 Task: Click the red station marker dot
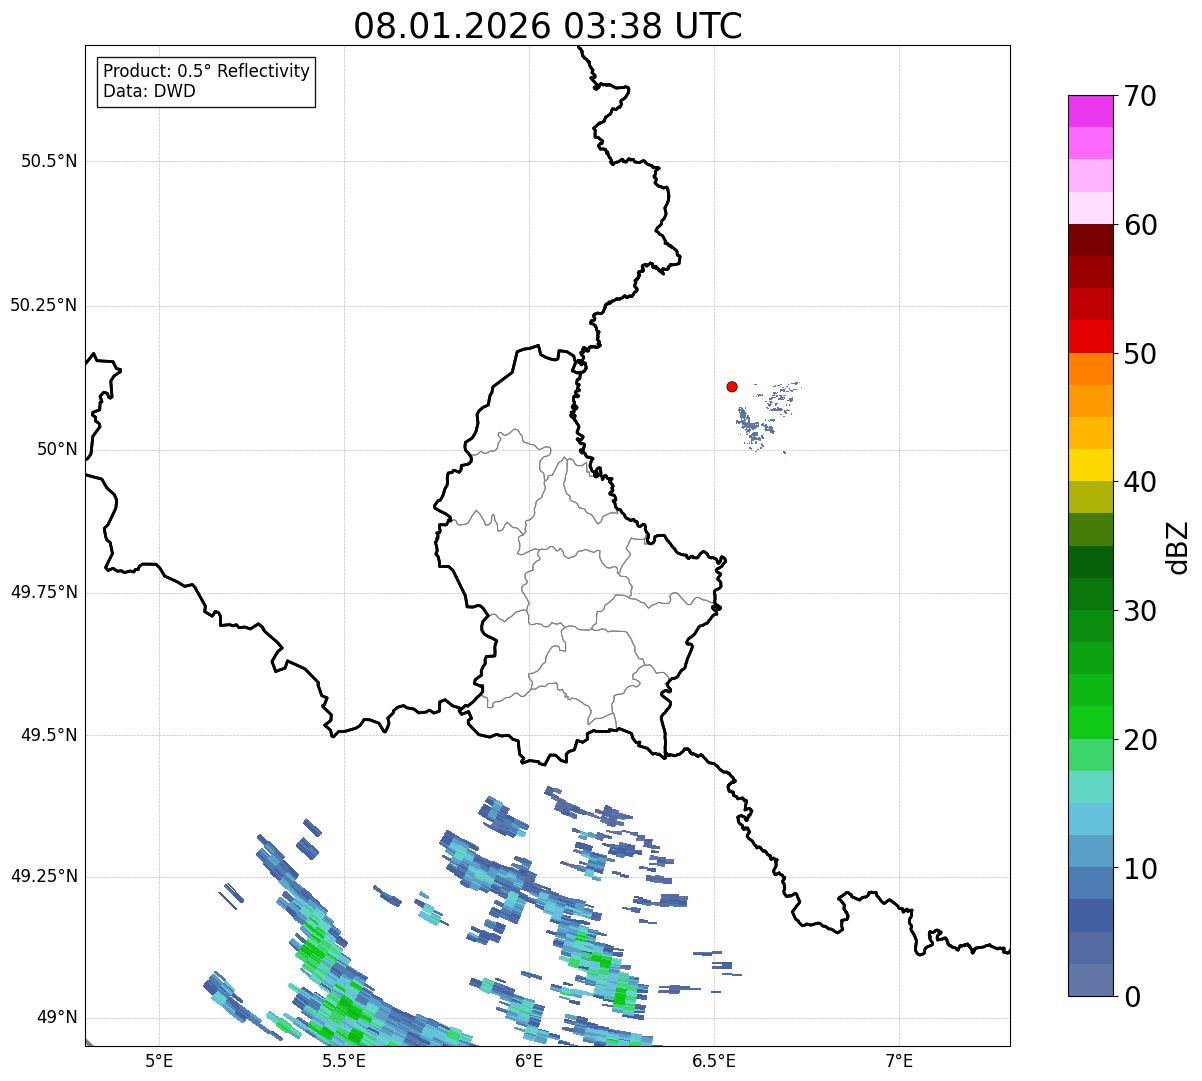tap(732, 387)
